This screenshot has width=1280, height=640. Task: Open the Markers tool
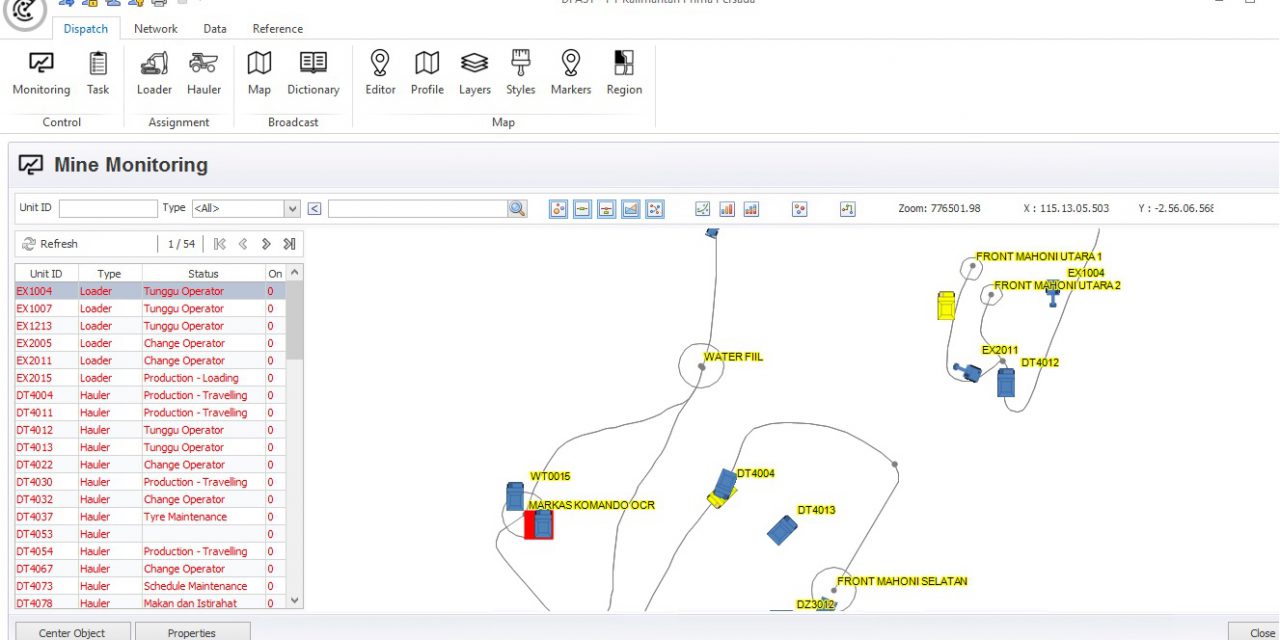570,74
